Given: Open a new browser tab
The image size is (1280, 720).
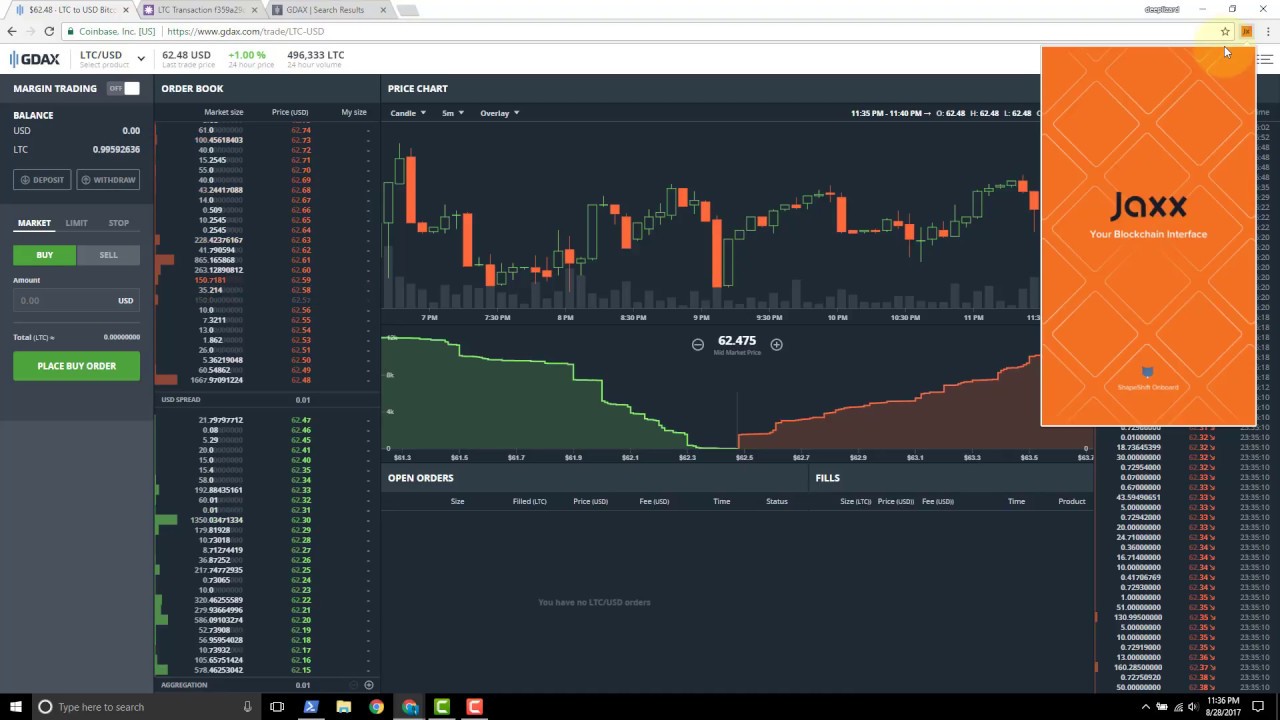Looking at the screenshot, I should (407, 10).
